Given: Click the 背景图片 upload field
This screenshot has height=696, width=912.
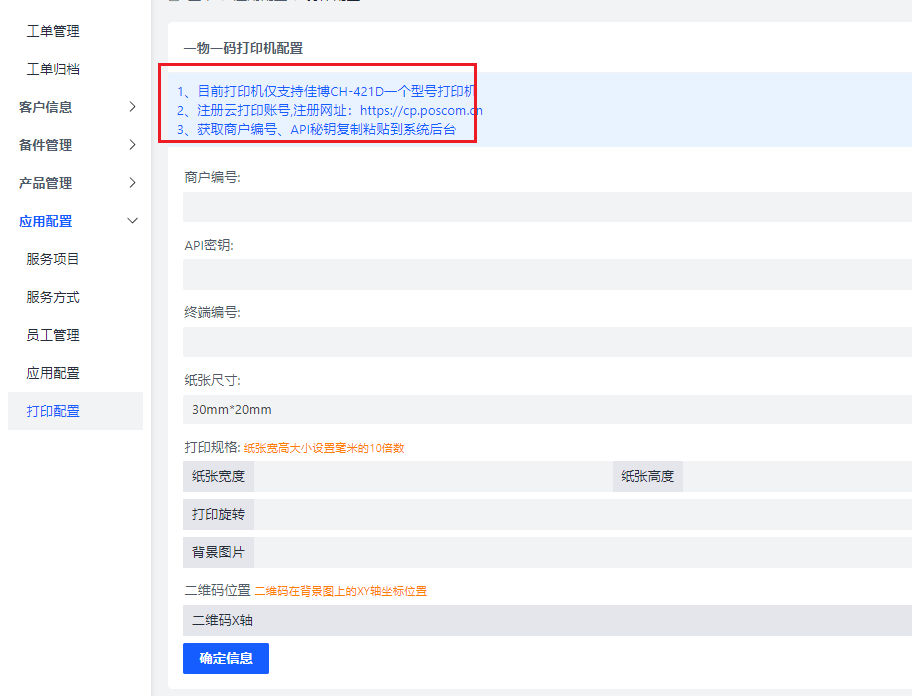Looking at the screenshot, I should [x=450, y=551].
